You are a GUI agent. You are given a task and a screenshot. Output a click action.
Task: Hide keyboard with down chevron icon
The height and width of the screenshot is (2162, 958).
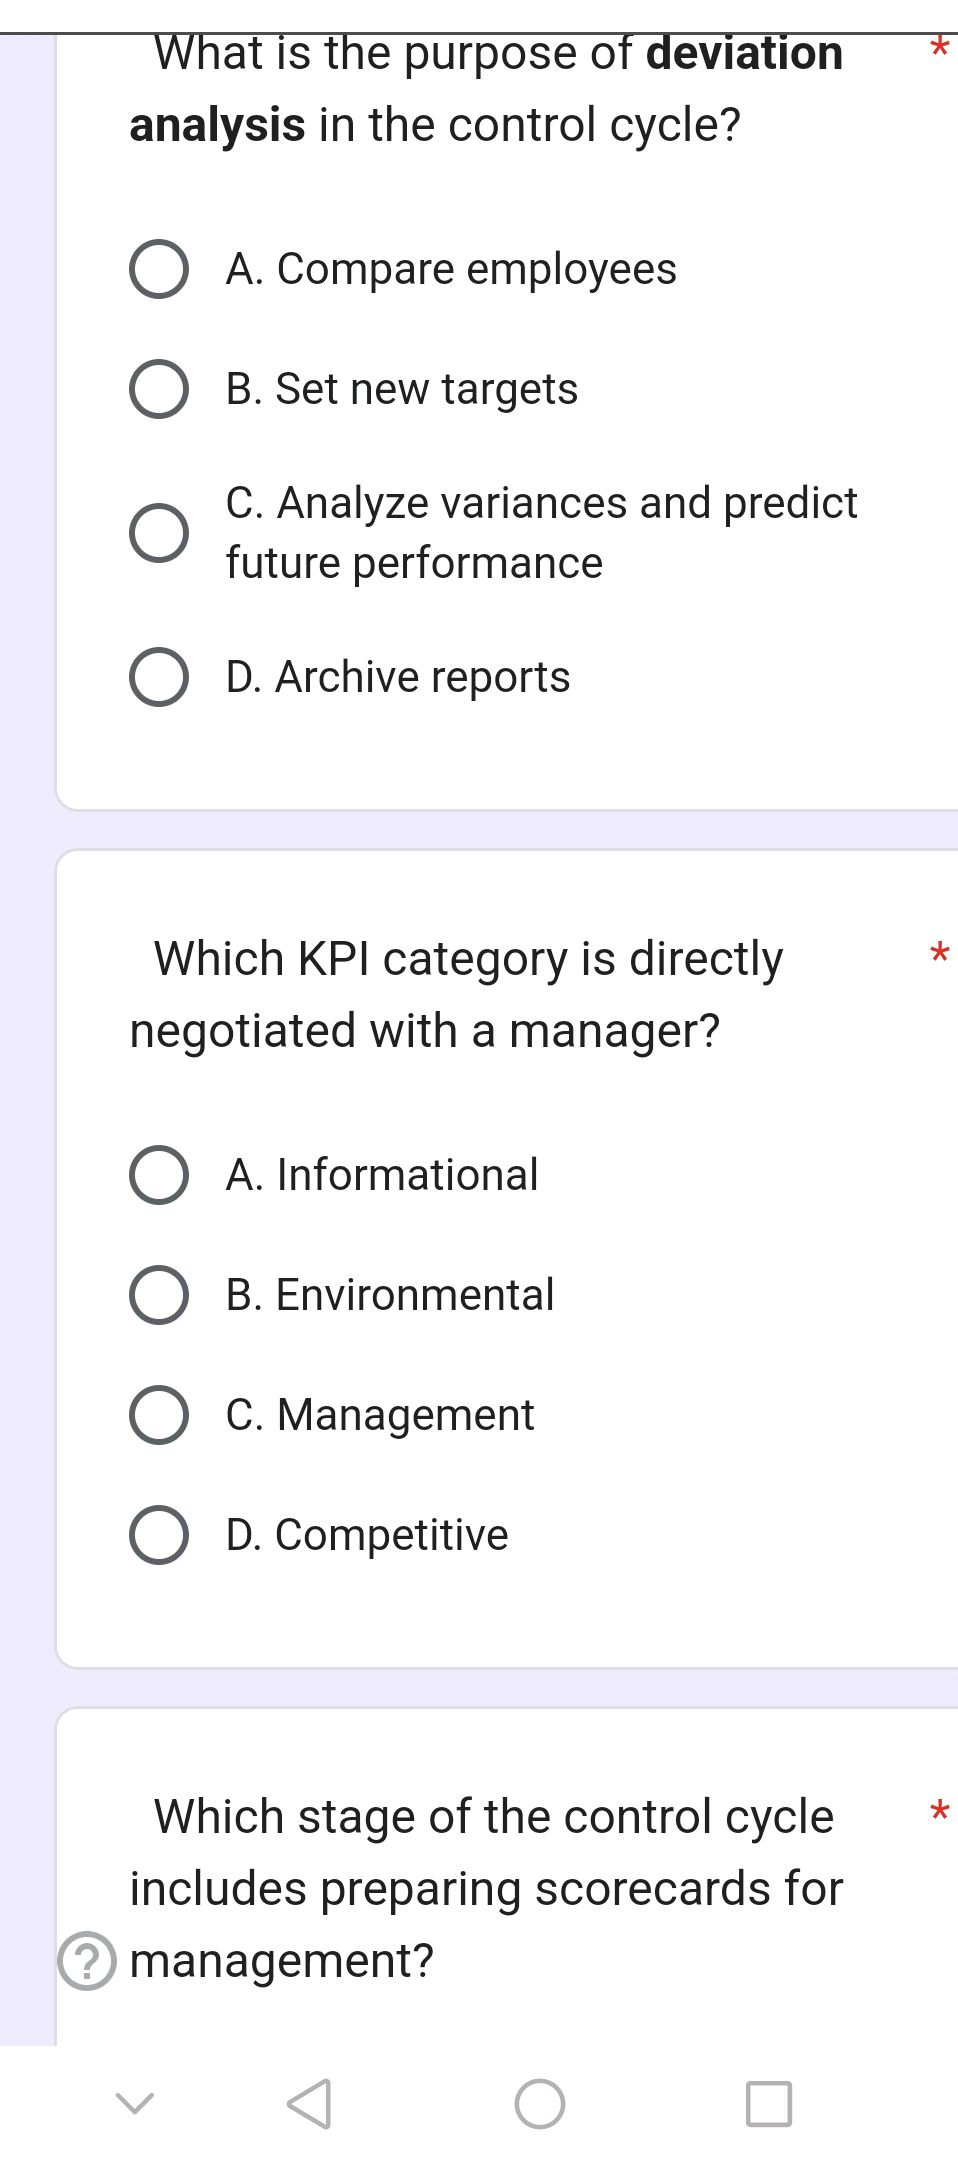(x=135, y=2102)
